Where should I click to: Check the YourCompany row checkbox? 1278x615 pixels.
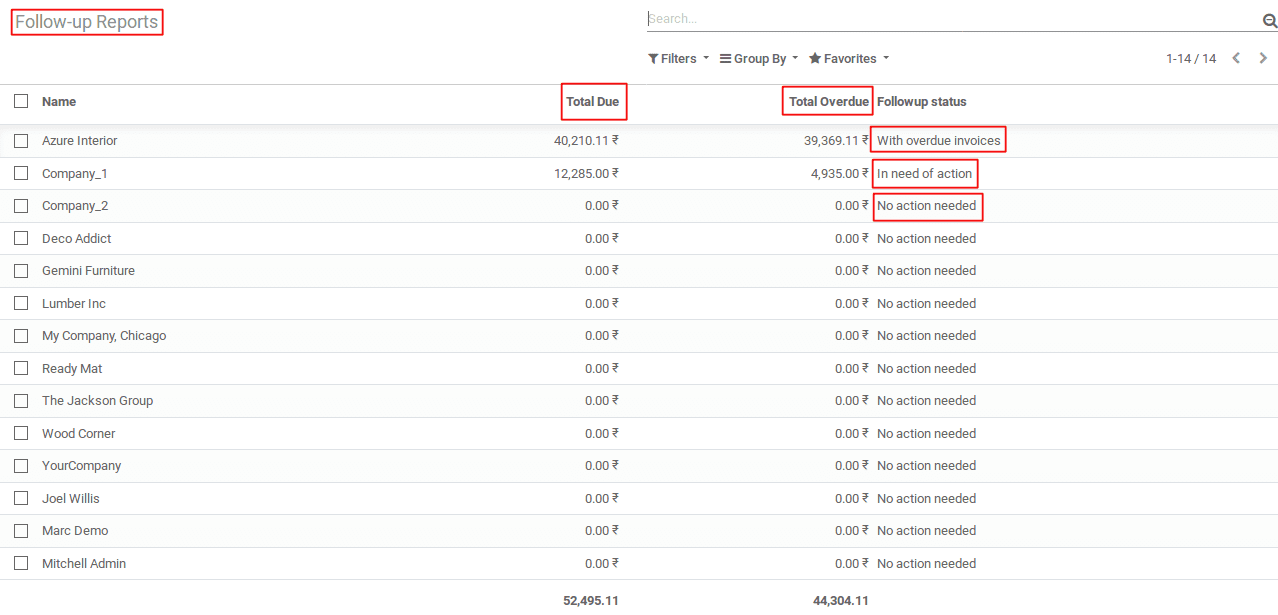coord(21,466)
